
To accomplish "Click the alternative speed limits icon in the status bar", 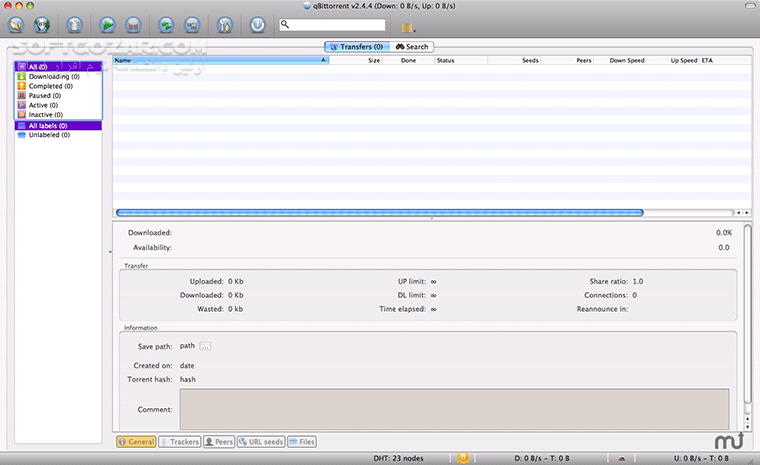I will [622, 458].
